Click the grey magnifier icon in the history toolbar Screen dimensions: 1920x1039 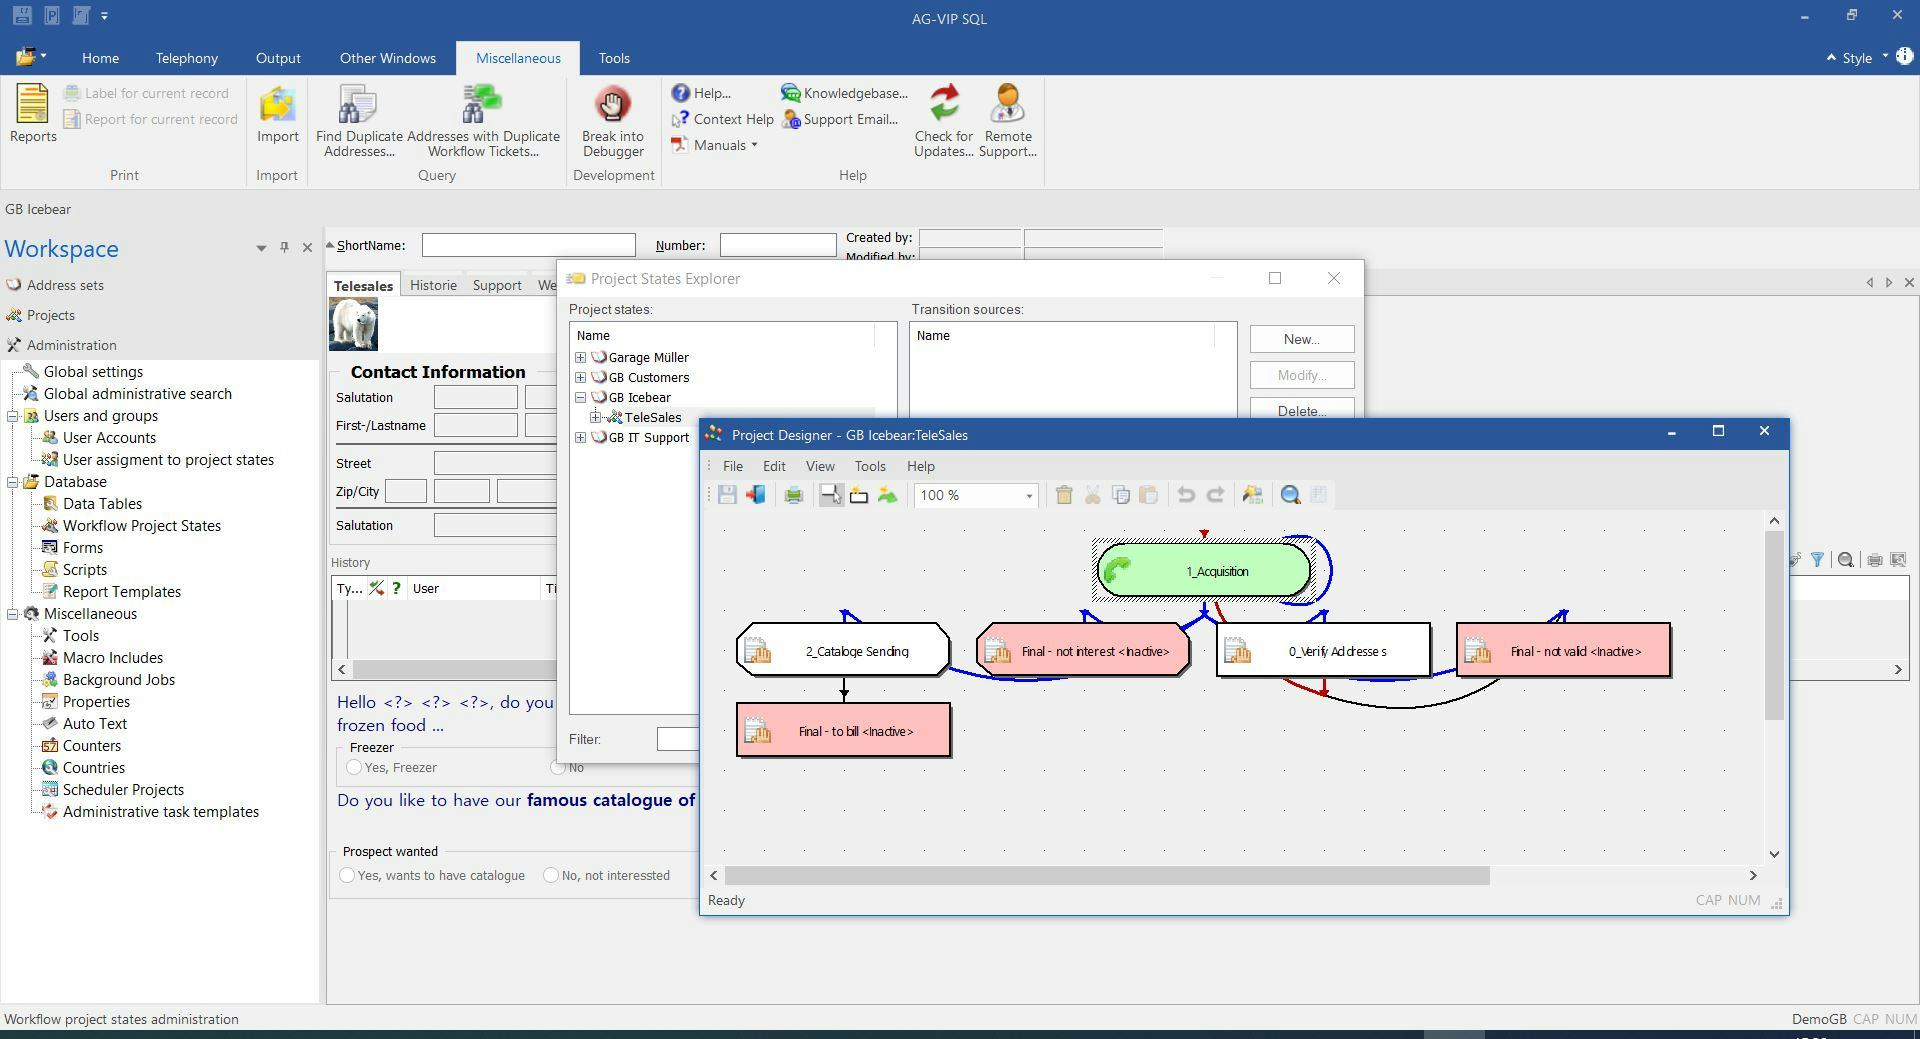(x=1846, y=560)
